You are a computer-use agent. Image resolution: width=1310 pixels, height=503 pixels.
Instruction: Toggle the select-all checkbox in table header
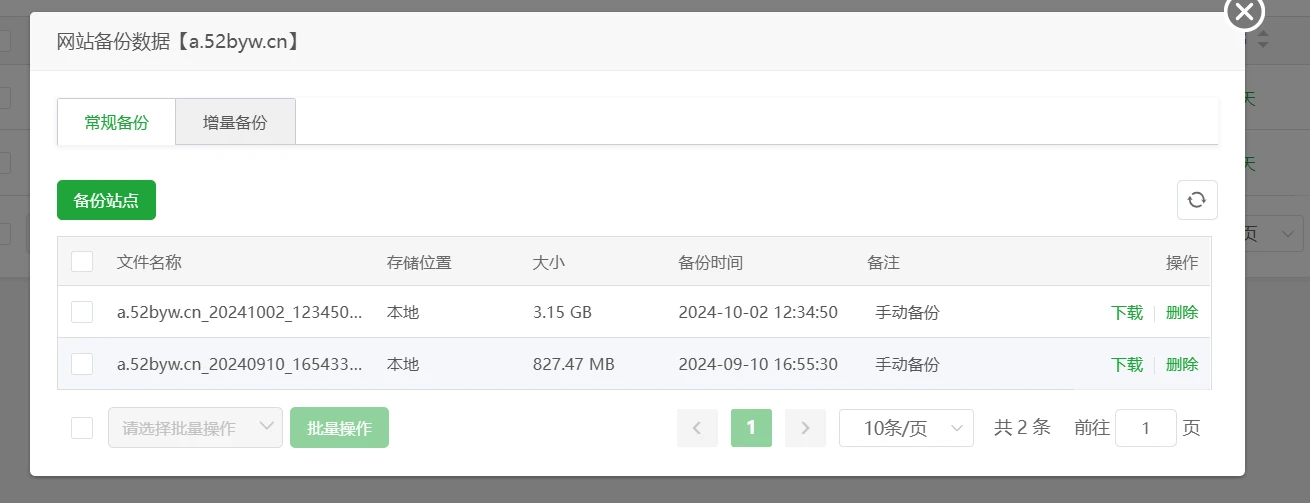click(82, 262)
